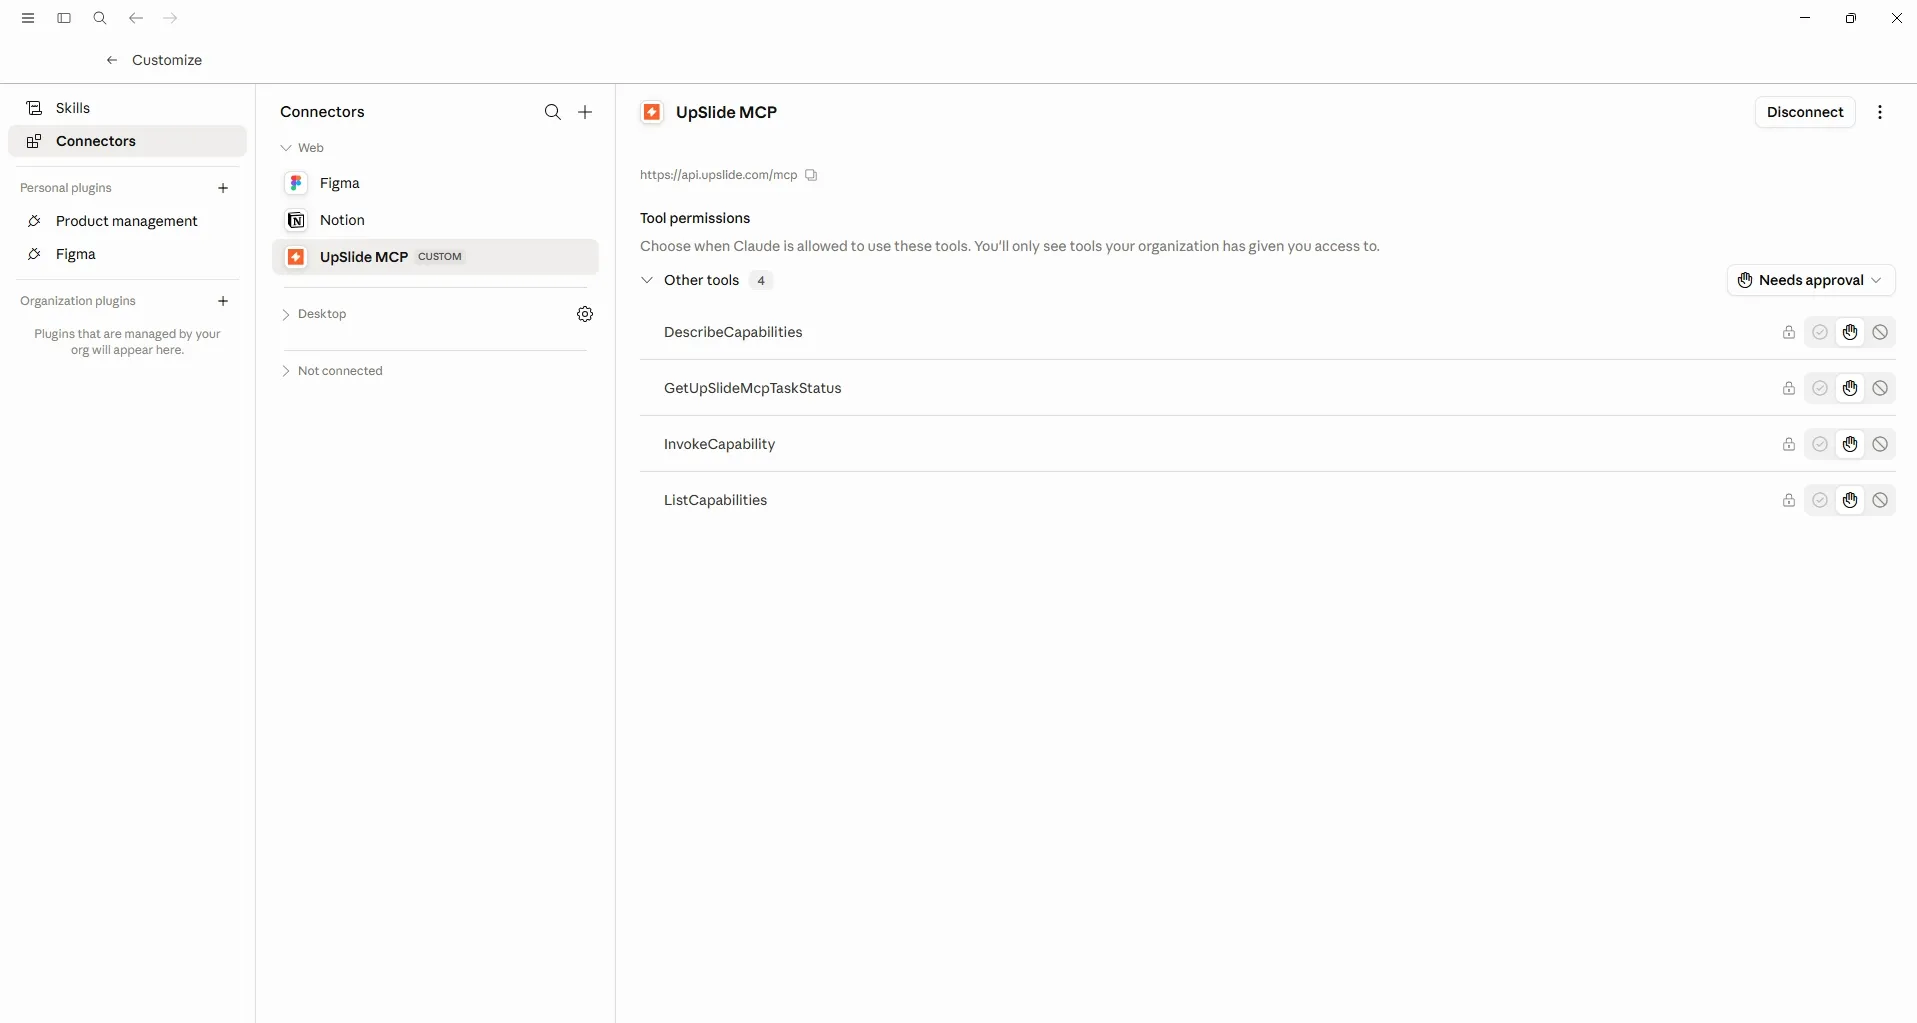Restore down the application window
1917x1023 pixels.
1851,18
